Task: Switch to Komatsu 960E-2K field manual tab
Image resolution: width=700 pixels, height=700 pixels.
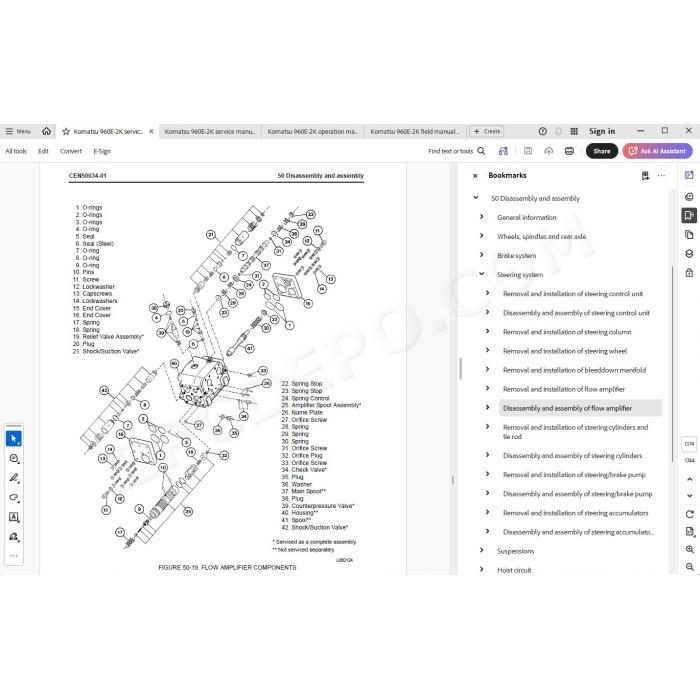Action: (x=415, y=131)
